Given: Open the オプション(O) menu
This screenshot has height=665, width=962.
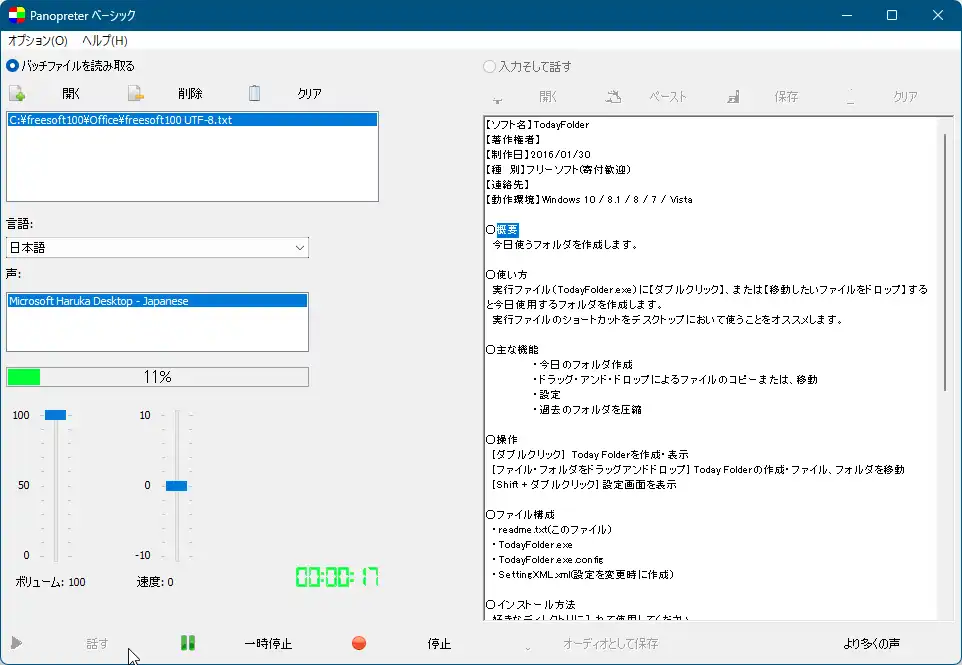Looking at the screenshot, I should pos(37,41).
